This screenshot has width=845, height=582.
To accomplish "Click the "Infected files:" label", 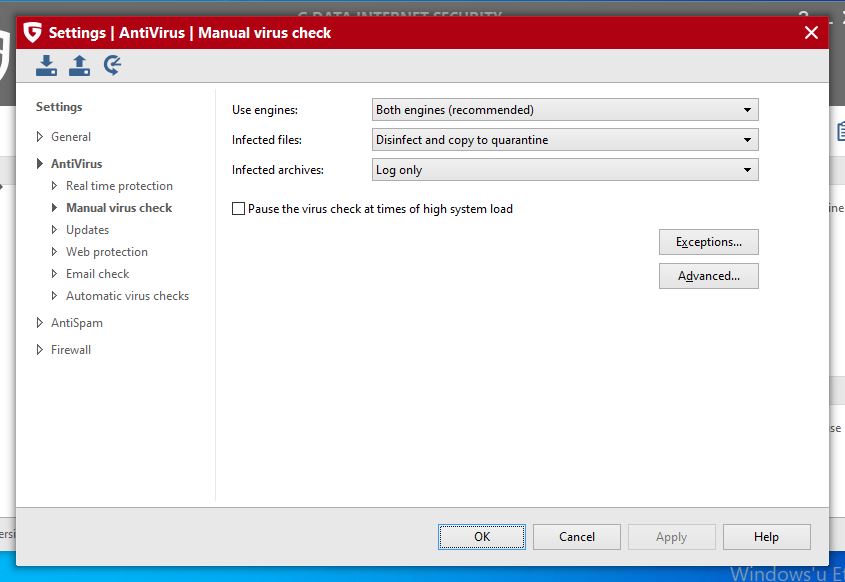I will (x=267, y=140).
